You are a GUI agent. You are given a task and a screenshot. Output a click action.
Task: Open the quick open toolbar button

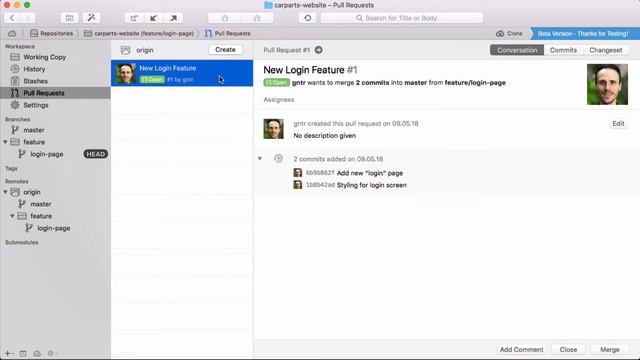[x=69, y=18]
